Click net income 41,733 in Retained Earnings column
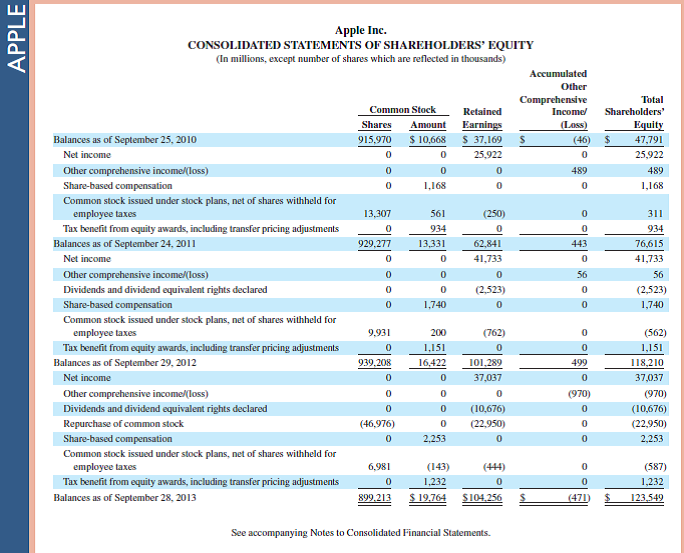Viewport: 684px width, 553px height. (x=488, y=259)
